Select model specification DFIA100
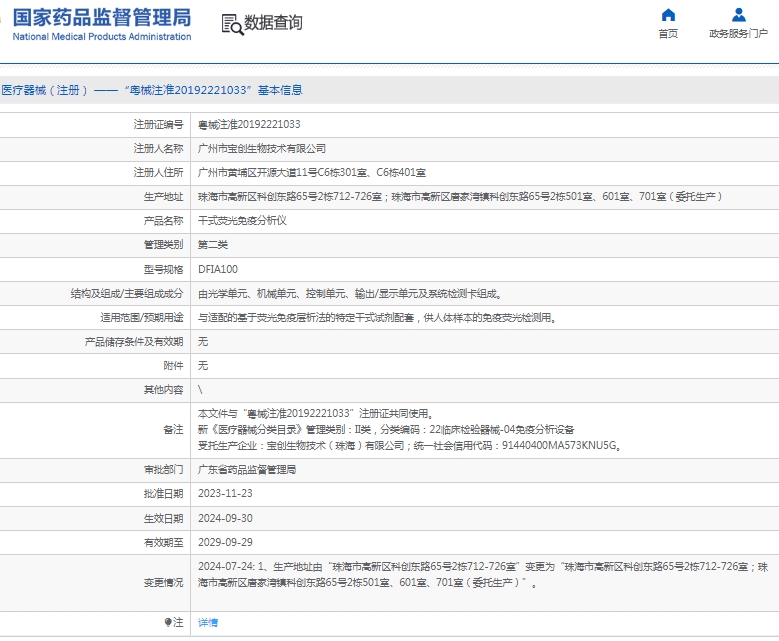This screenshot has height=641, width=779. (218, 269)
